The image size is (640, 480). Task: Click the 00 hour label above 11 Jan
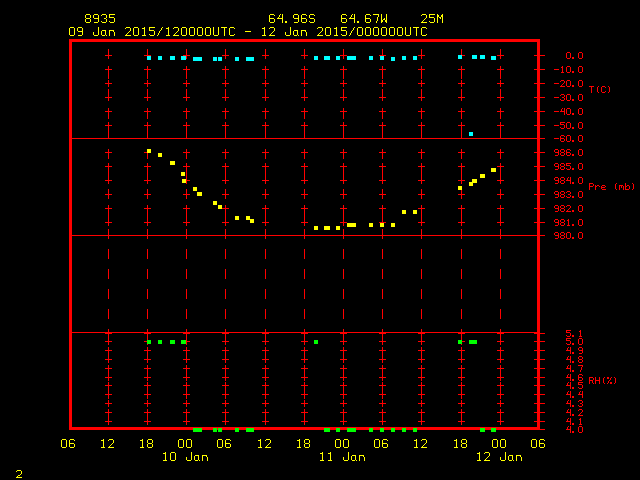pos(342,443)
